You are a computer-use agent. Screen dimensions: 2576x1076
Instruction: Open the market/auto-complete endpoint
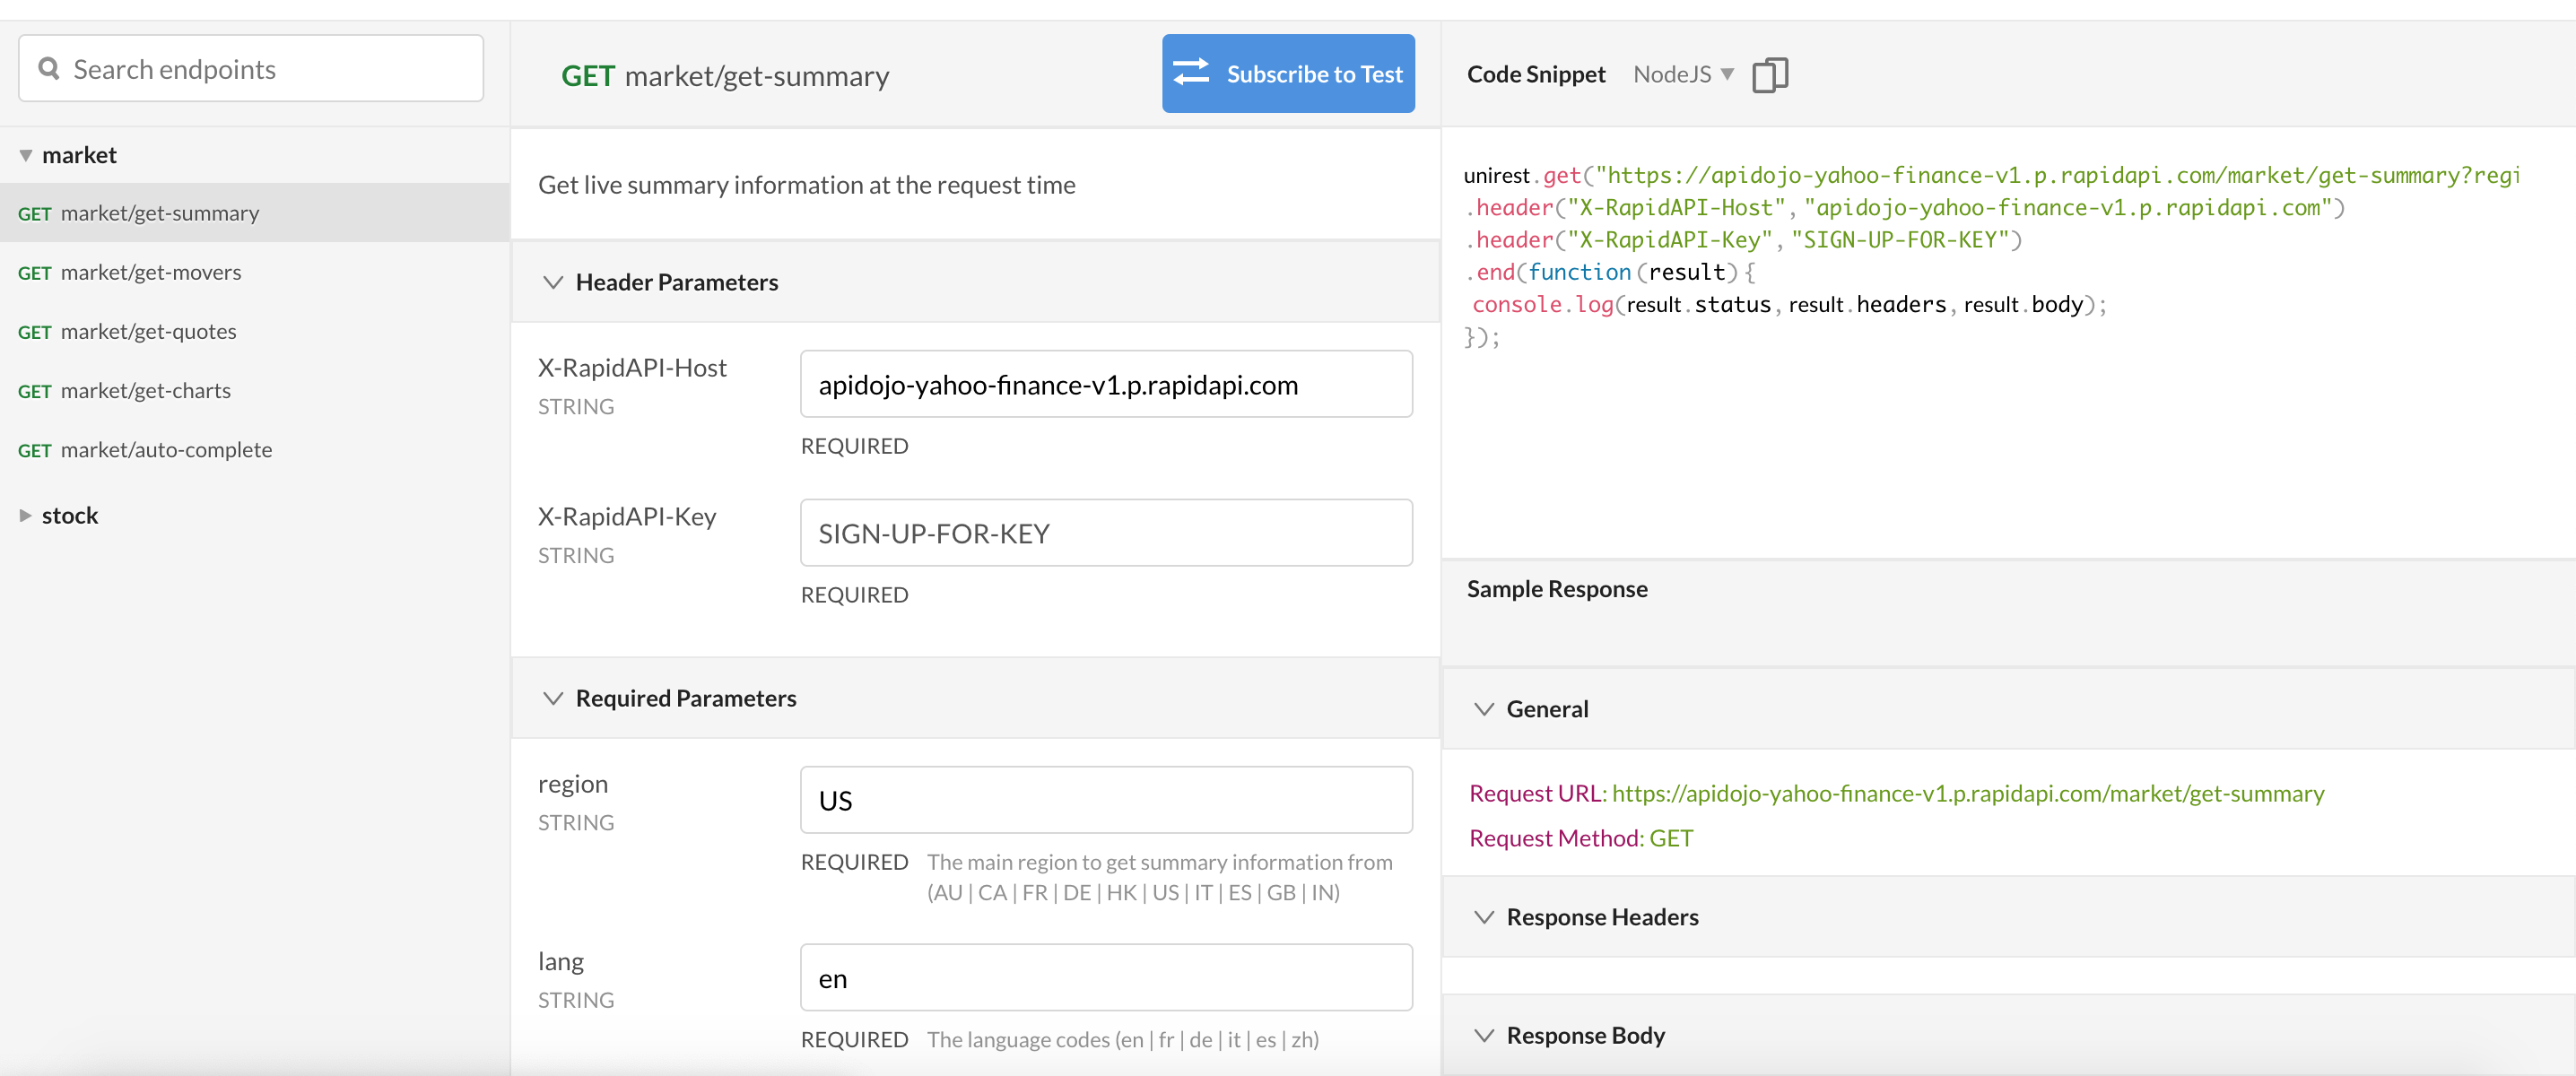pyautogui.click(x=166, y=449)
